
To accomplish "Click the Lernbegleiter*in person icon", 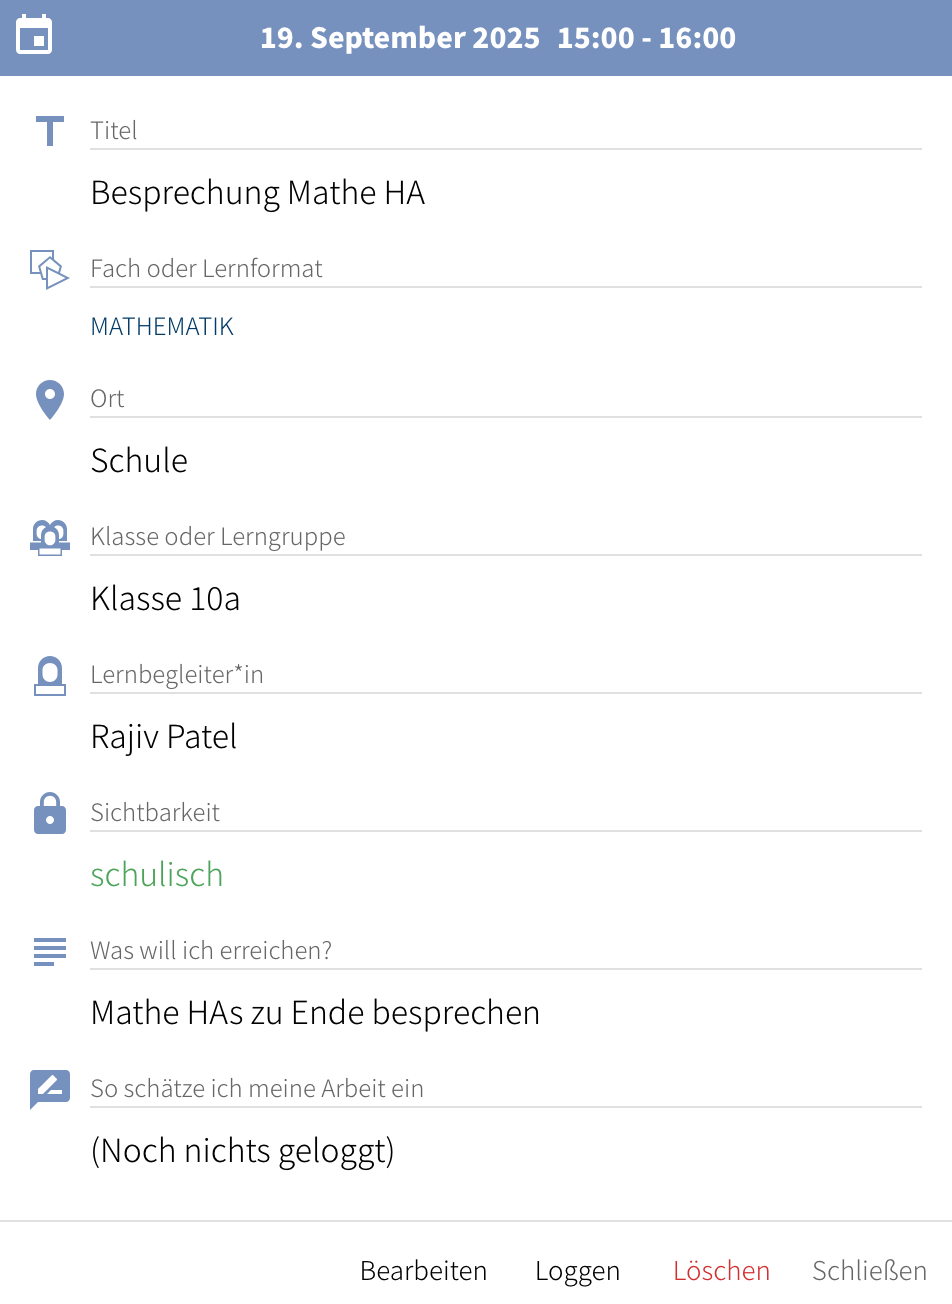I will pos(49,676).
